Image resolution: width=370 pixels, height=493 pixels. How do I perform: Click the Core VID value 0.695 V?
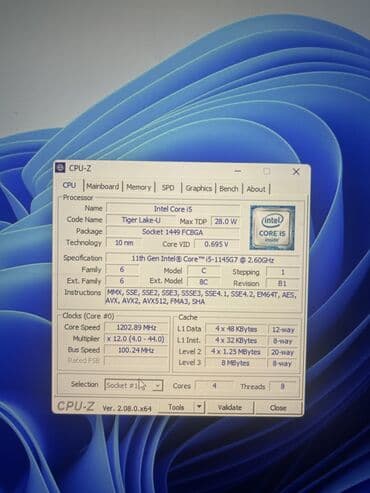(216, 244)
